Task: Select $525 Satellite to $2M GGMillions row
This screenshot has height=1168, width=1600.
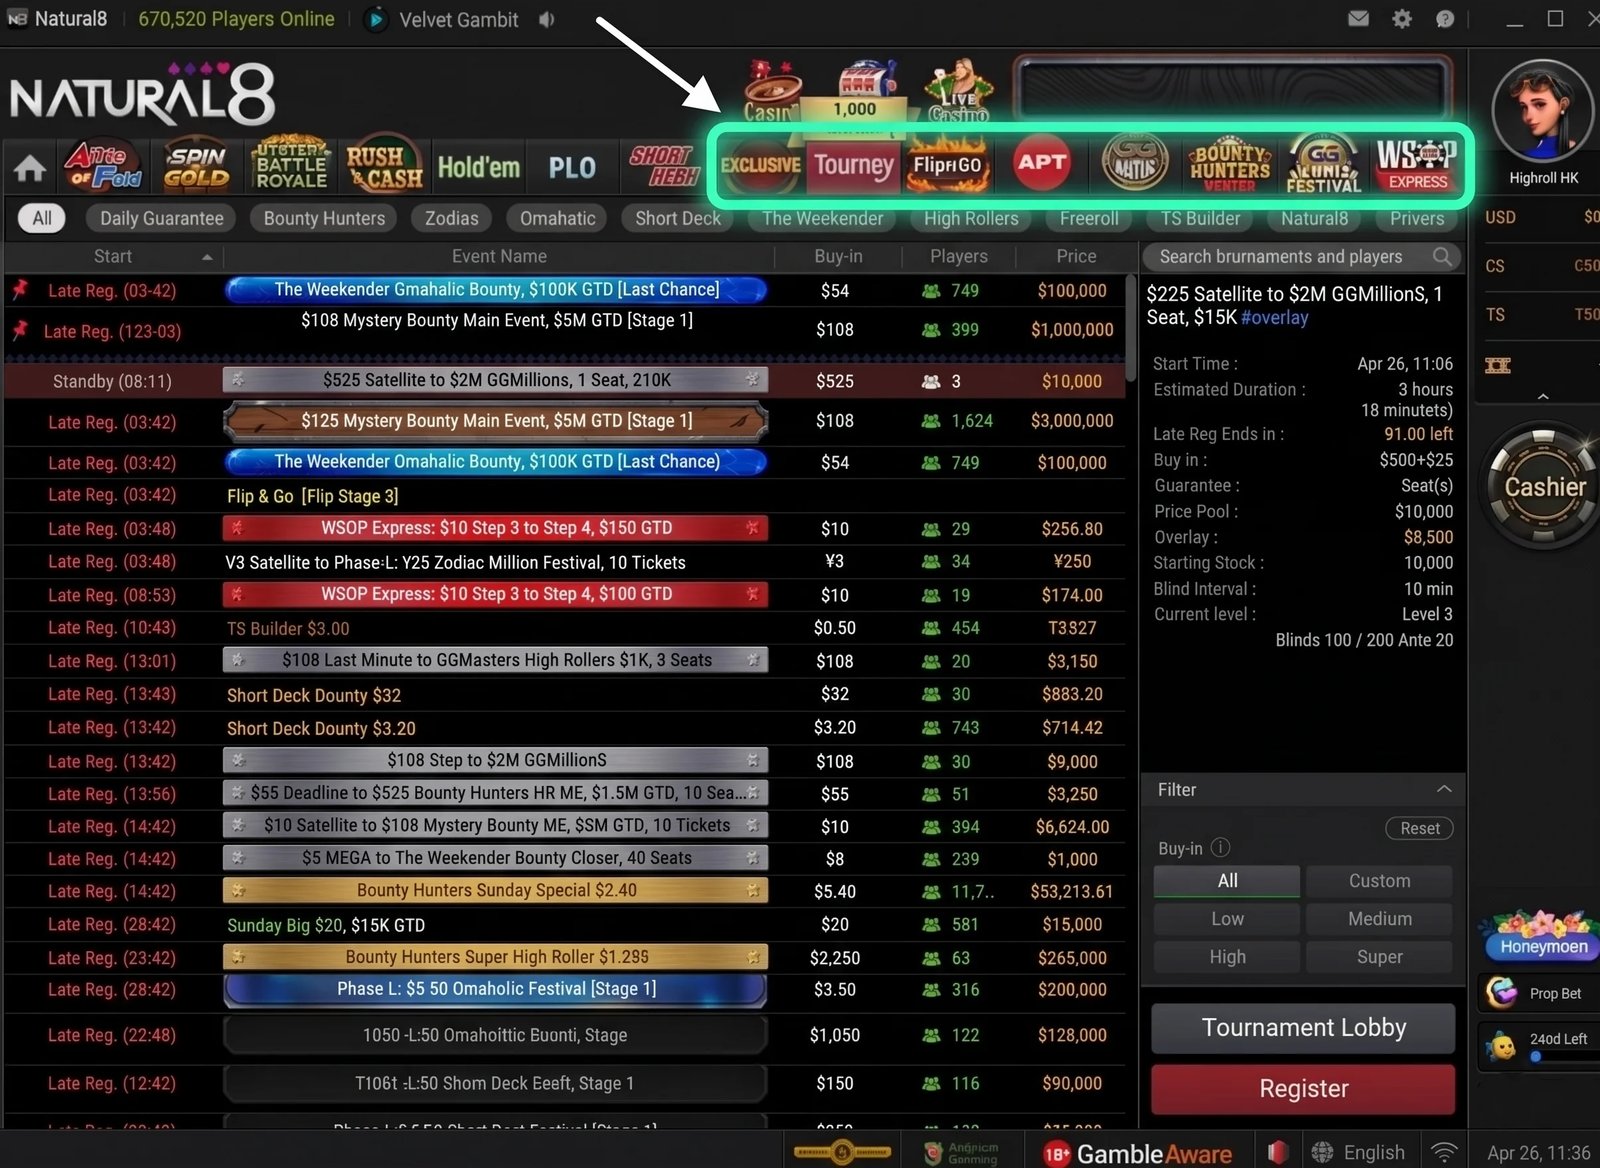Action: (564, 381)
